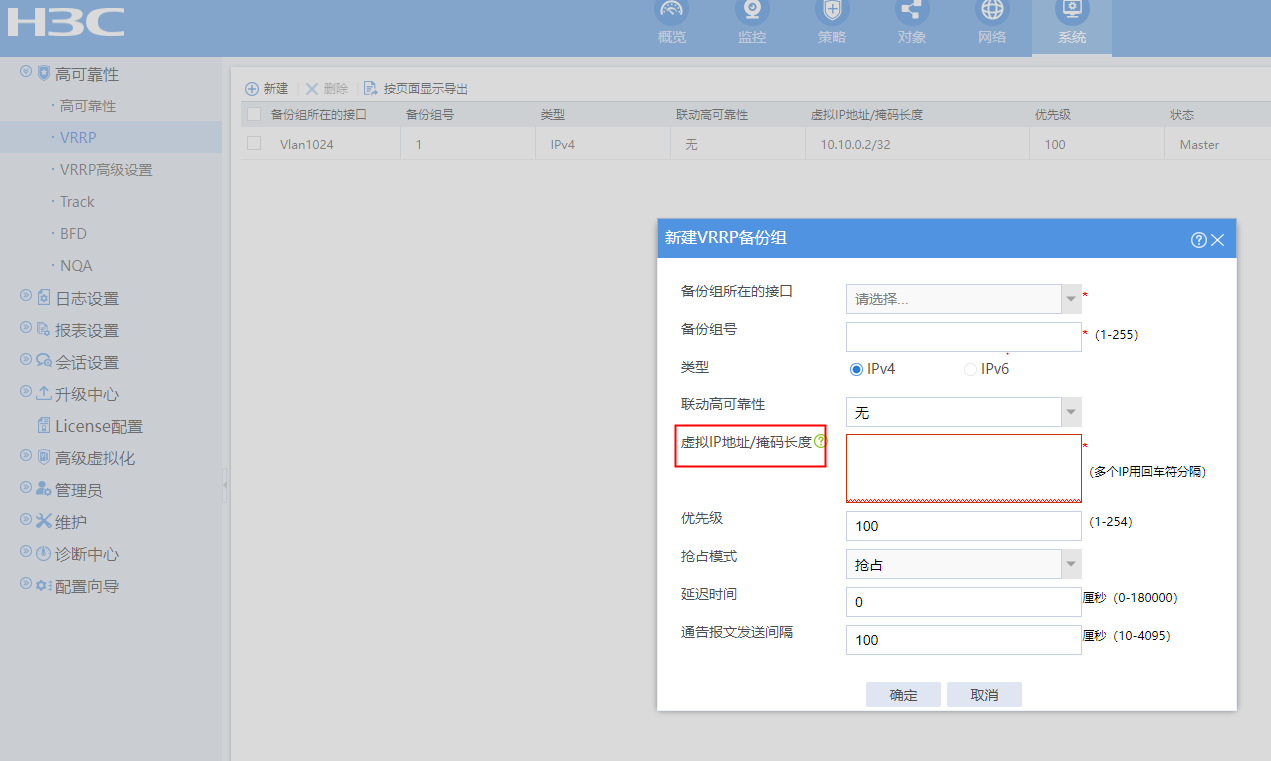Open VRRP高级设置 in sidebar

(106, 170)
